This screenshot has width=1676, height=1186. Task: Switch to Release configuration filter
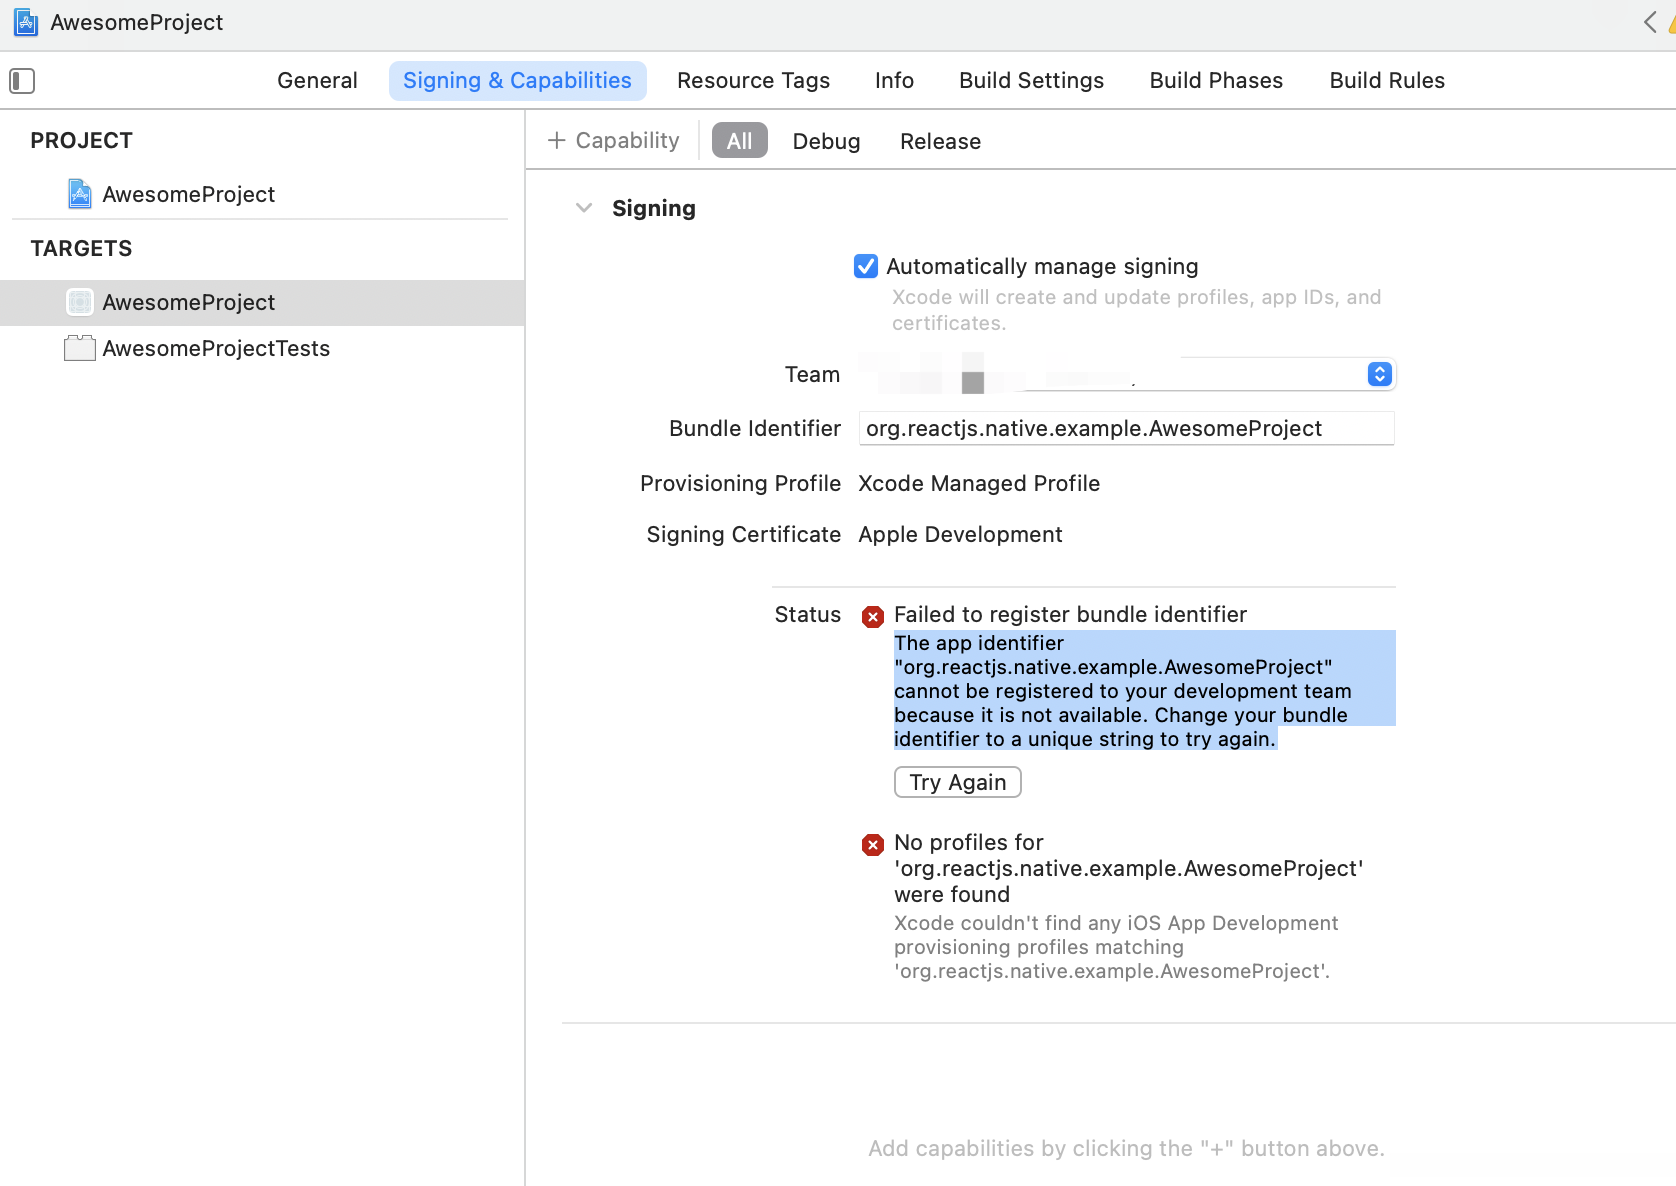tap(940, 141)
